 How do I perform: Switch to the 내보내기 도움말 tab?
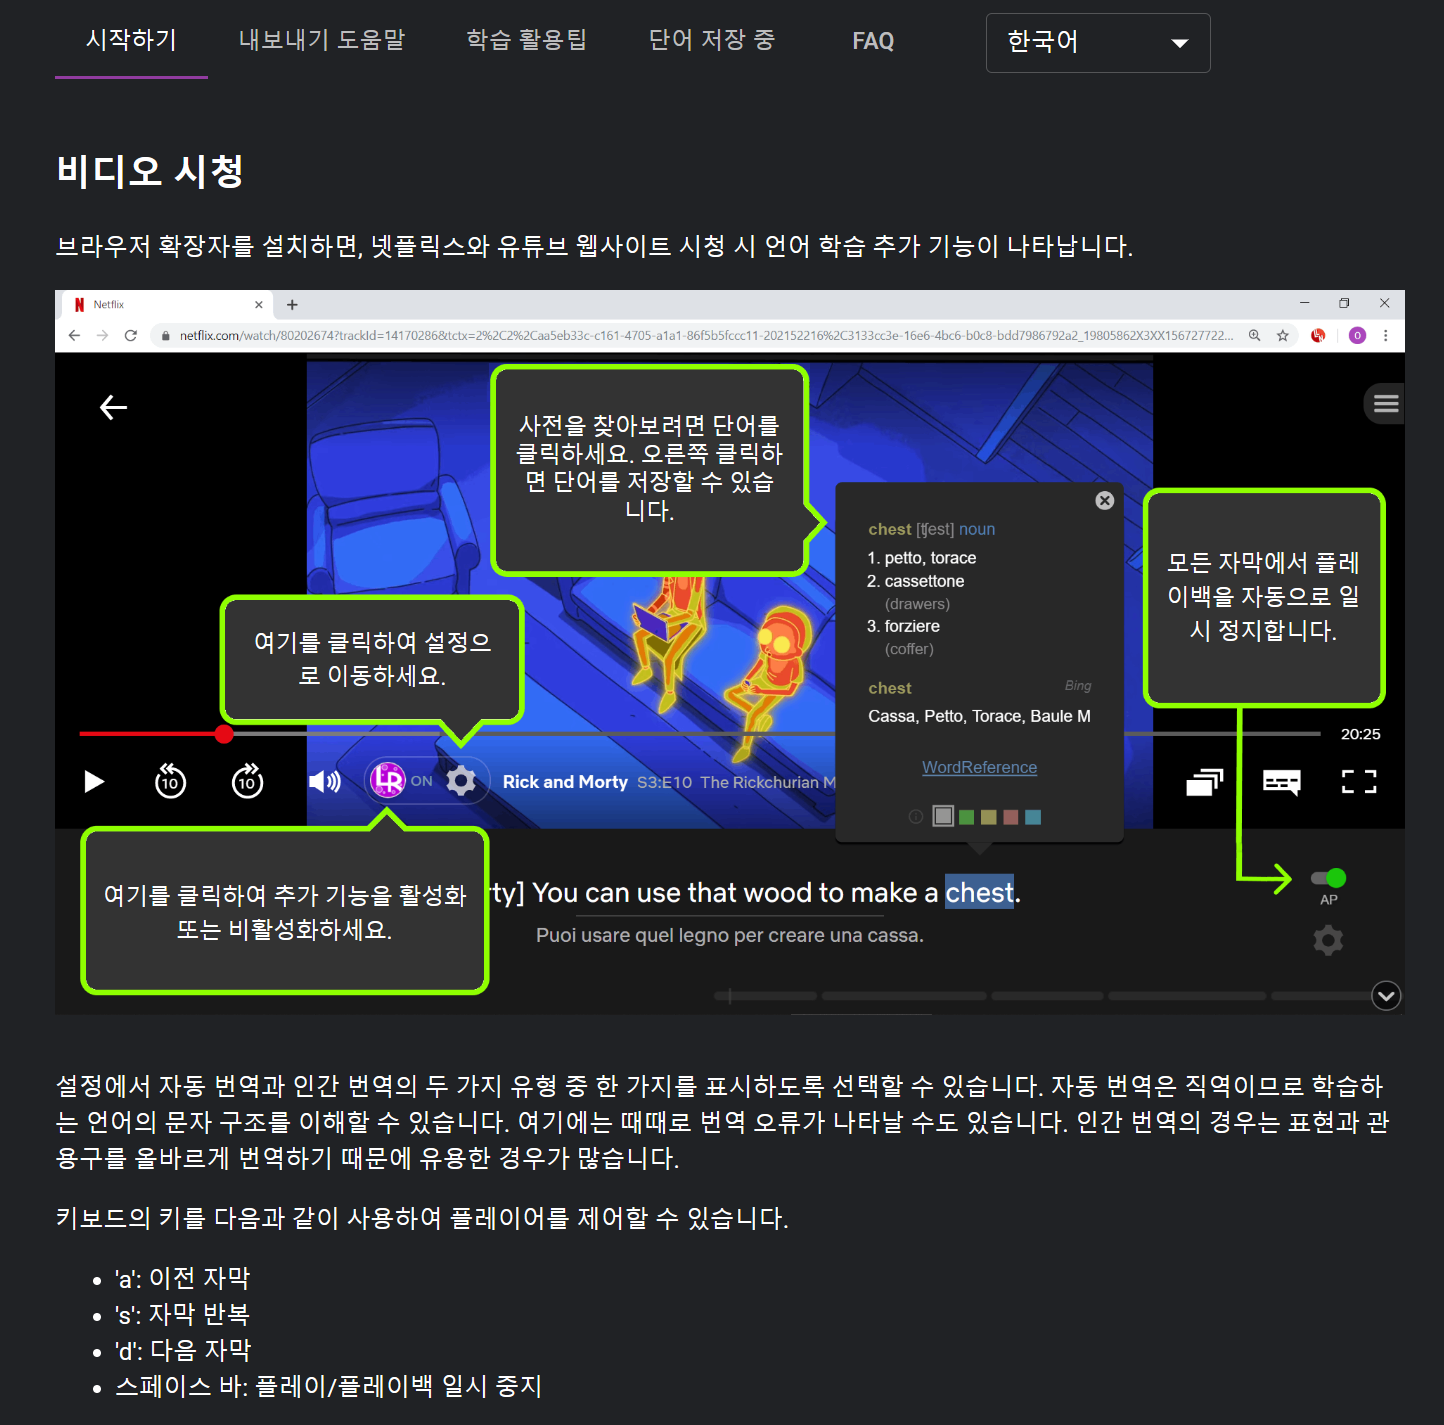coord(322,40)
